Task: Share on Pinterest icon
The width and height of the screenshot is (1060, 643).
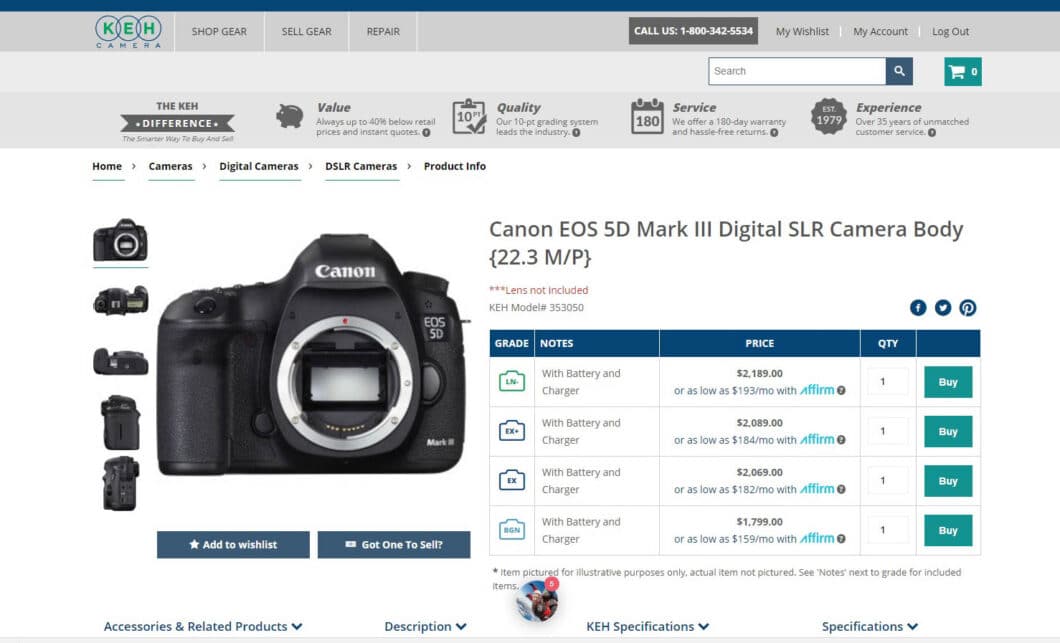Action: [x=968, y=308]
